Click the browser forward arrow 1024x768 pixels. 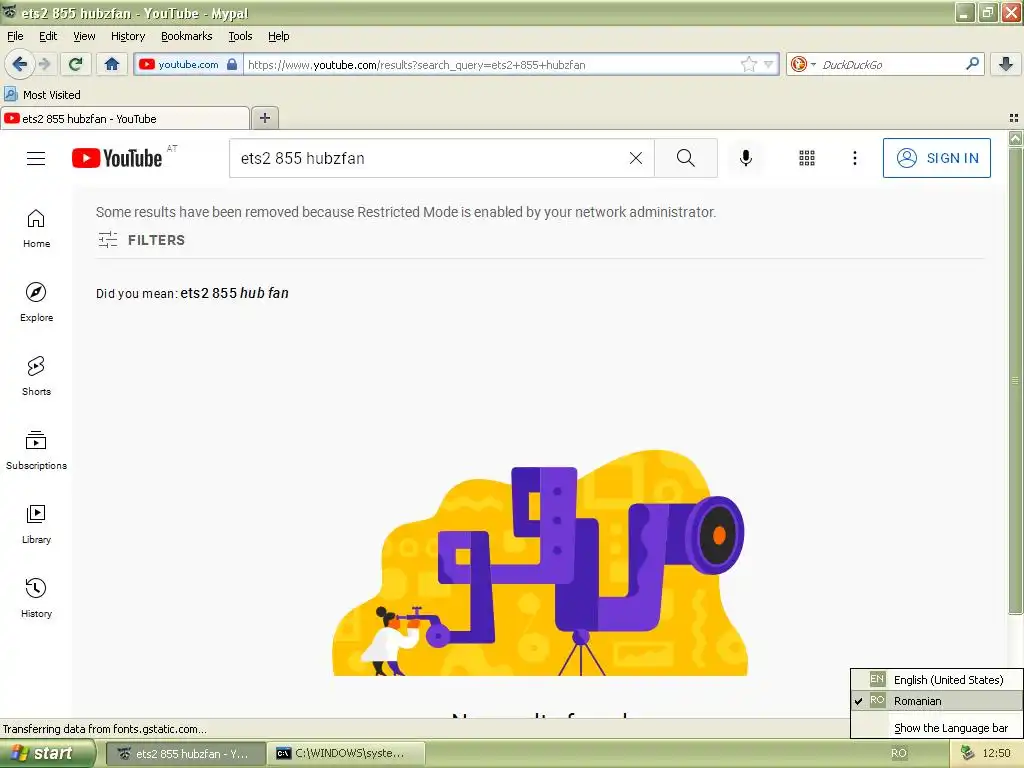point(44,64)
